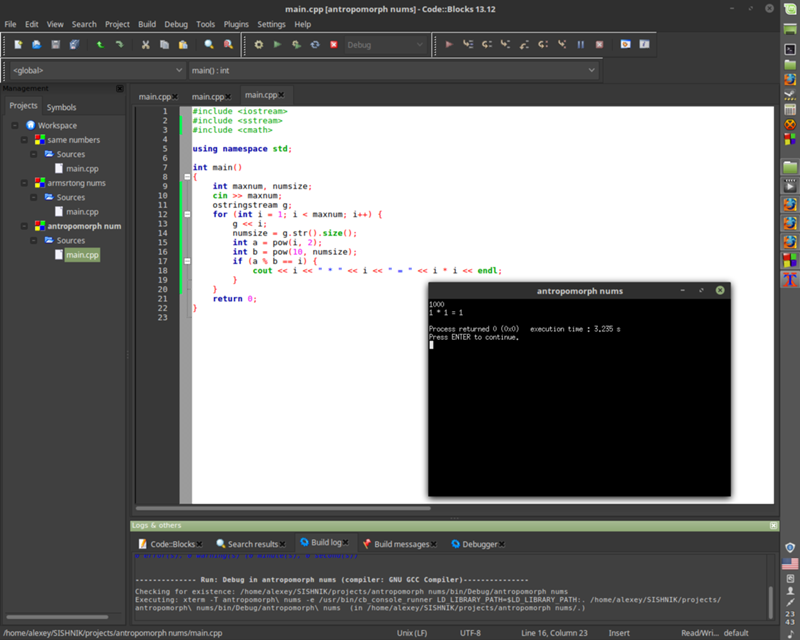Click the Open file toolbar icon

click(37, 45)
